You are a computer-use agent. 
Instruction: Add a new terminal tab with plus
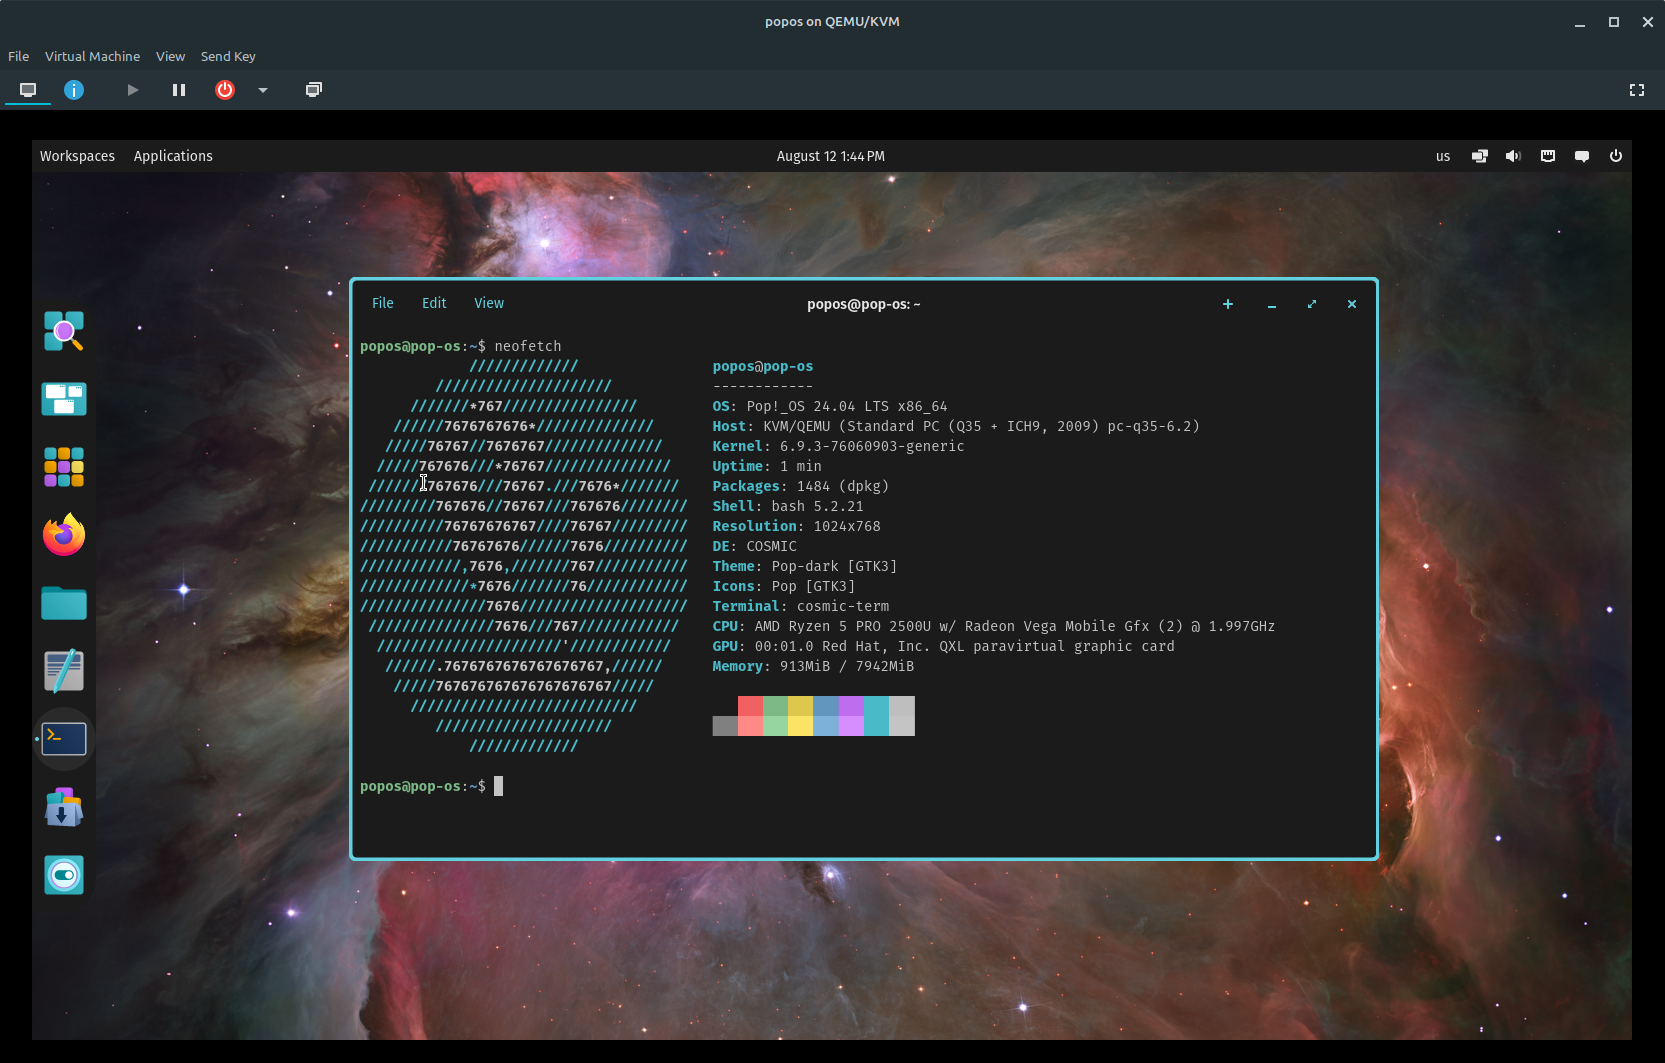[1228, 304]
